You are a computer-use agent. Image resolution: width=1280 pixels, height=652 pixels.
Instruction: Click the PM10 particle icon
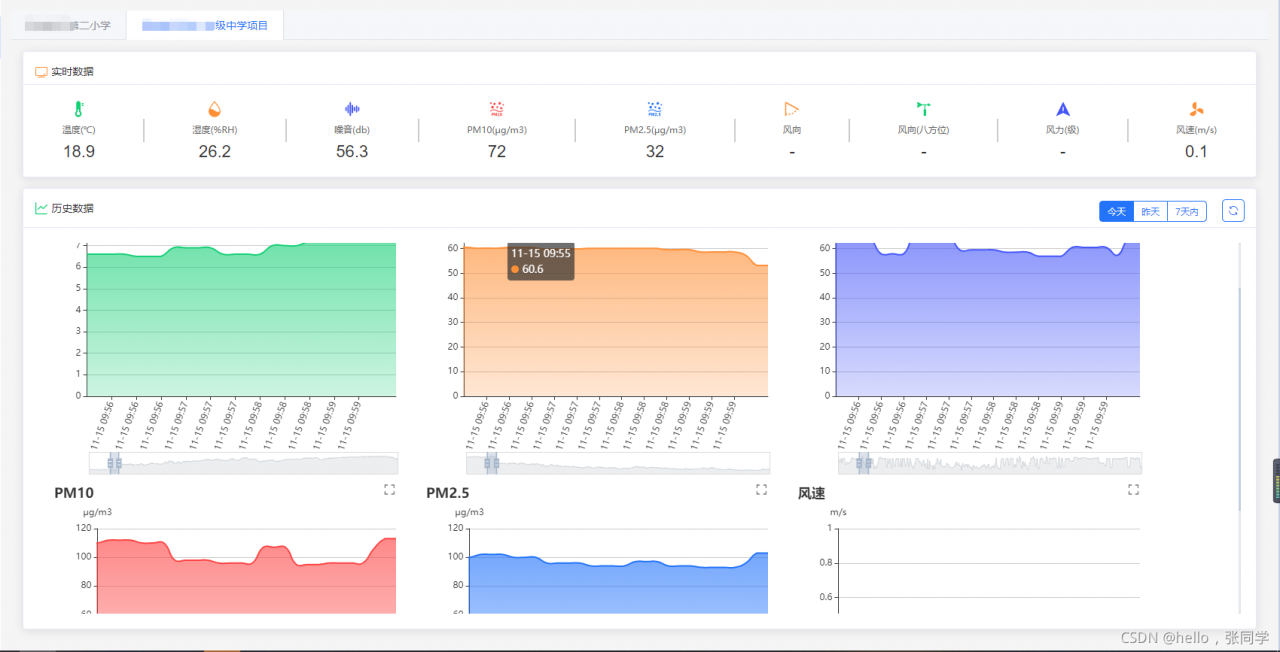497,109
